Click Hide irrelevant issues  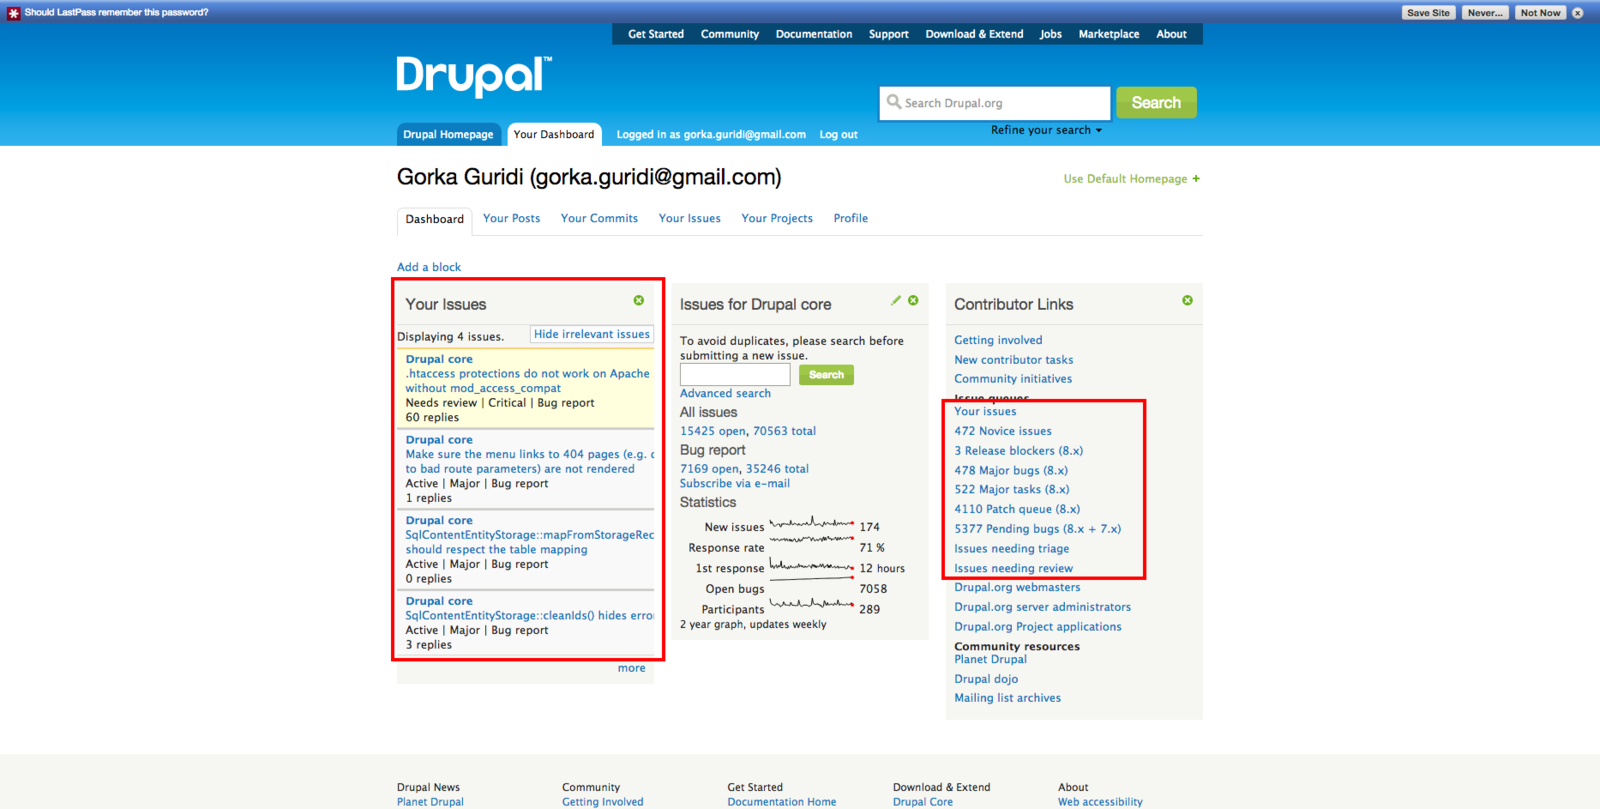(x=592, y=334)
